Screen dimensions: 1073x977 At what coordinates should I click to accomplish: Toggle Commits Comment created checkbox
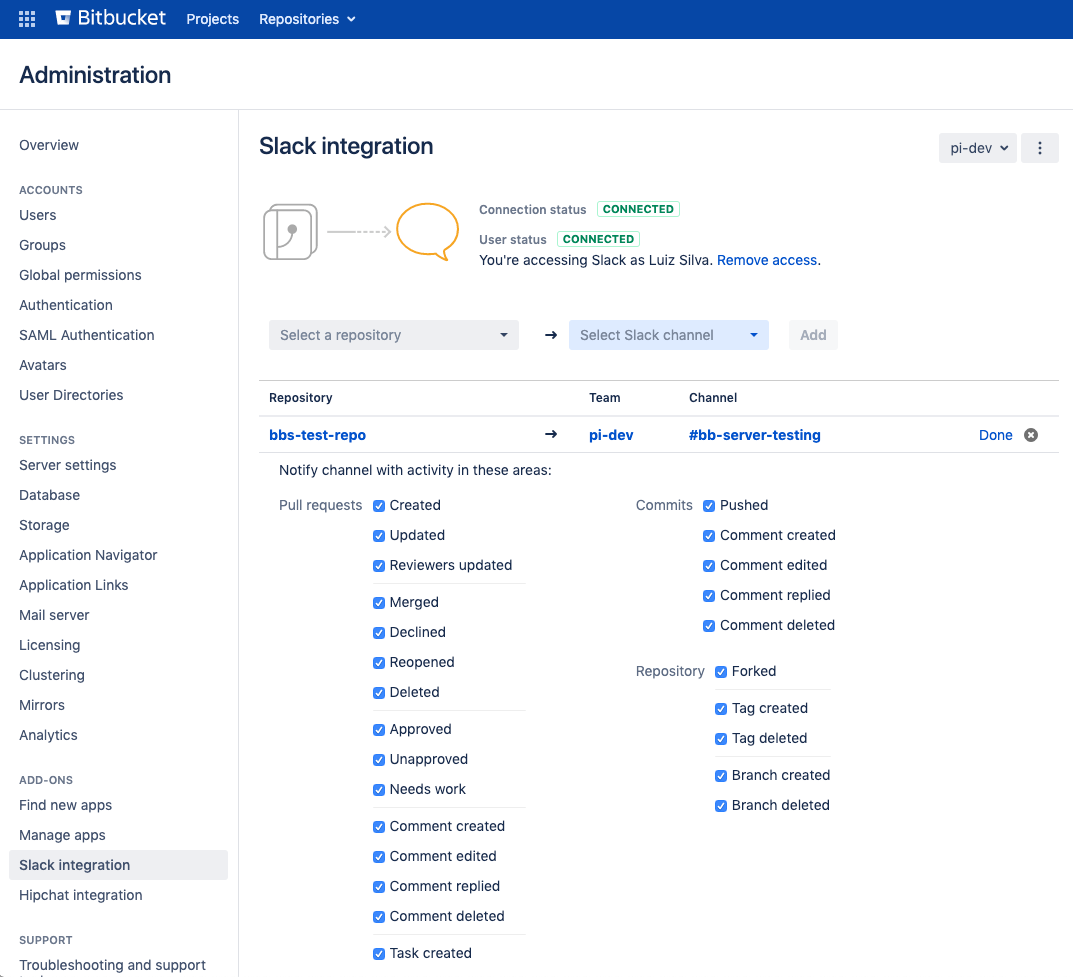coord(709,536)
